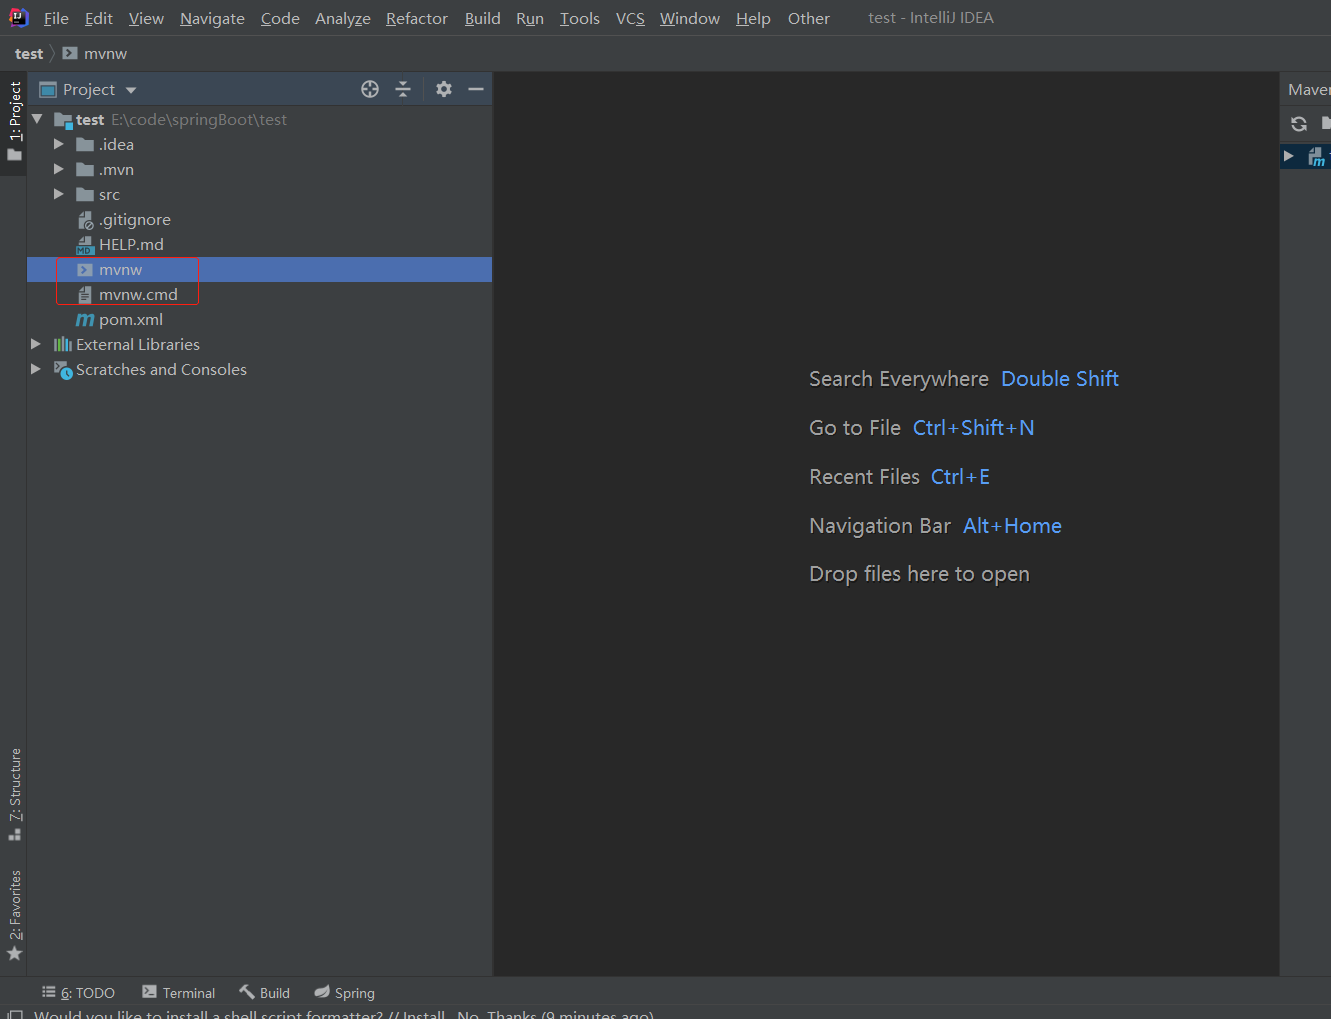Viewport: 1331px width, 1019px height.
Task: Click 'Drop files here to open' text
Action: [x=919, y=574]
